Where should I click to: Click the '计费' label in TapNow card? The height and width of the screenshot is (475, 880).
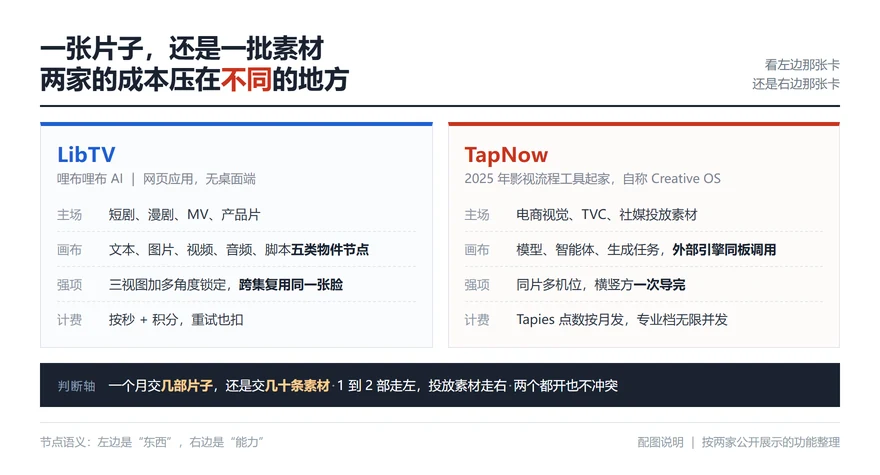477,320
